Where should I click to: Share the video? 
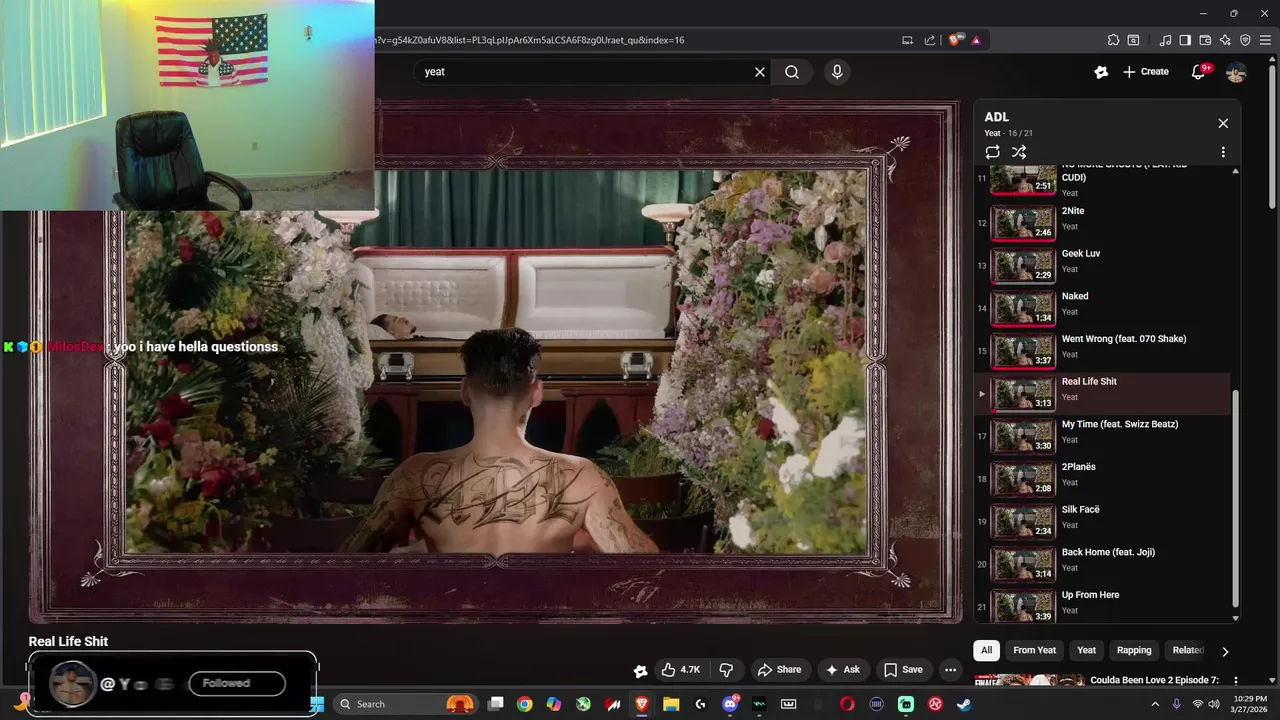pos(779,670)
